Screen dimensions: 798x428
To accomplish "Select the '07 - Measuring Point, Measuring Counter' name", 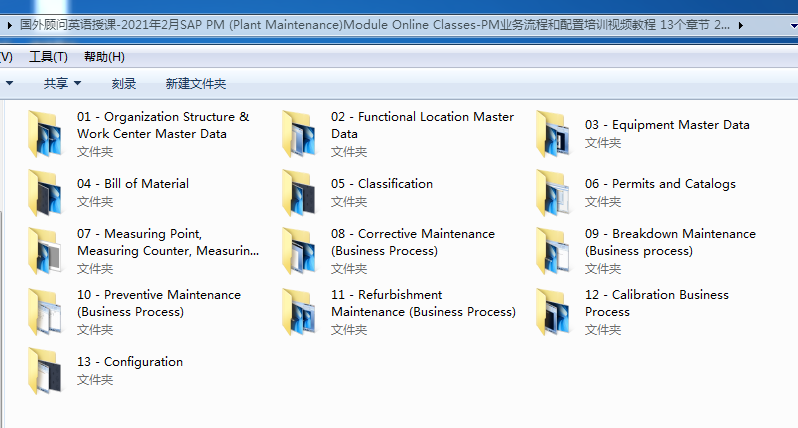I will (x=168, y=242).
